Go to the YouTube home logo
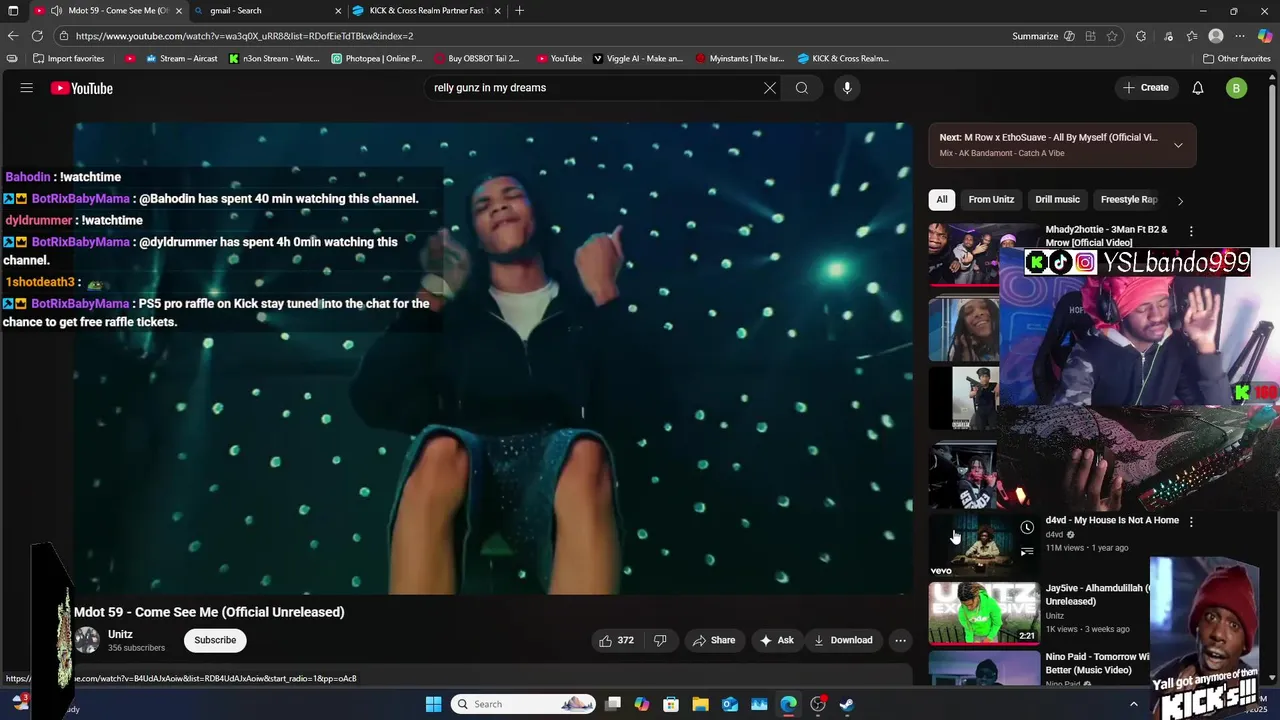 click(82, 88)
